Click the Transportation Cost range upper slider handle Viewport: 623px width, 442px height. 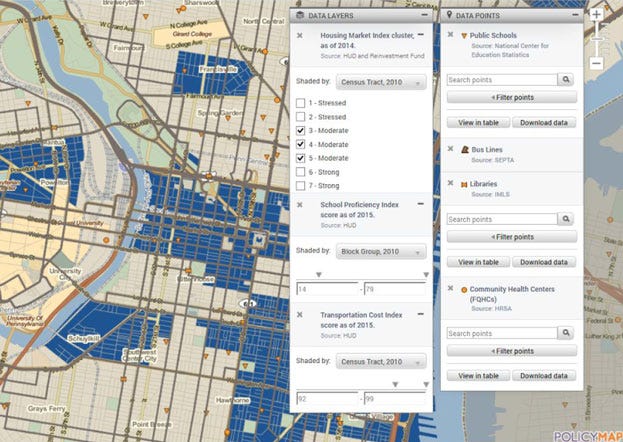click(426, 384)
